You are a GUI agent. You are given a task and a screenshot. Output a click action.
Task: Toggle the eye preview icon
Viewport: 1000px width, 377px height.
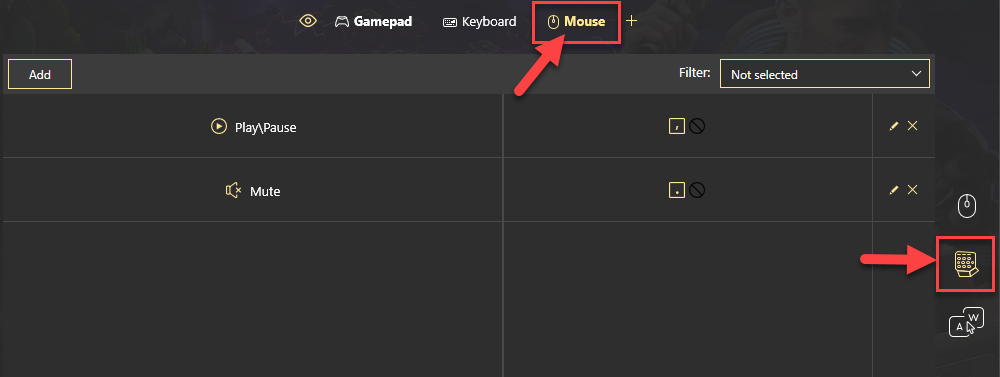tap(308, 21)
